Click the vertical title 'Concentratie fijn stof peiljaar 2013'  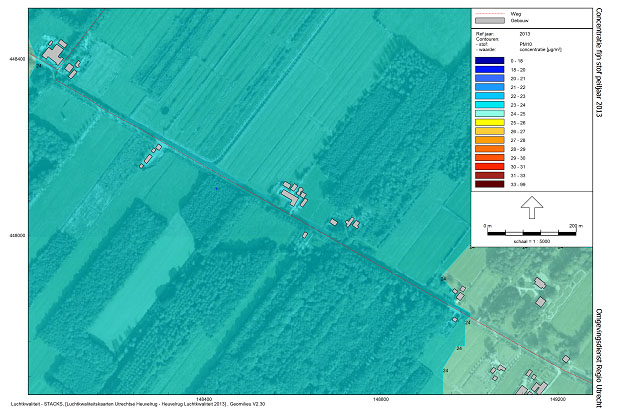coord(599,62)
